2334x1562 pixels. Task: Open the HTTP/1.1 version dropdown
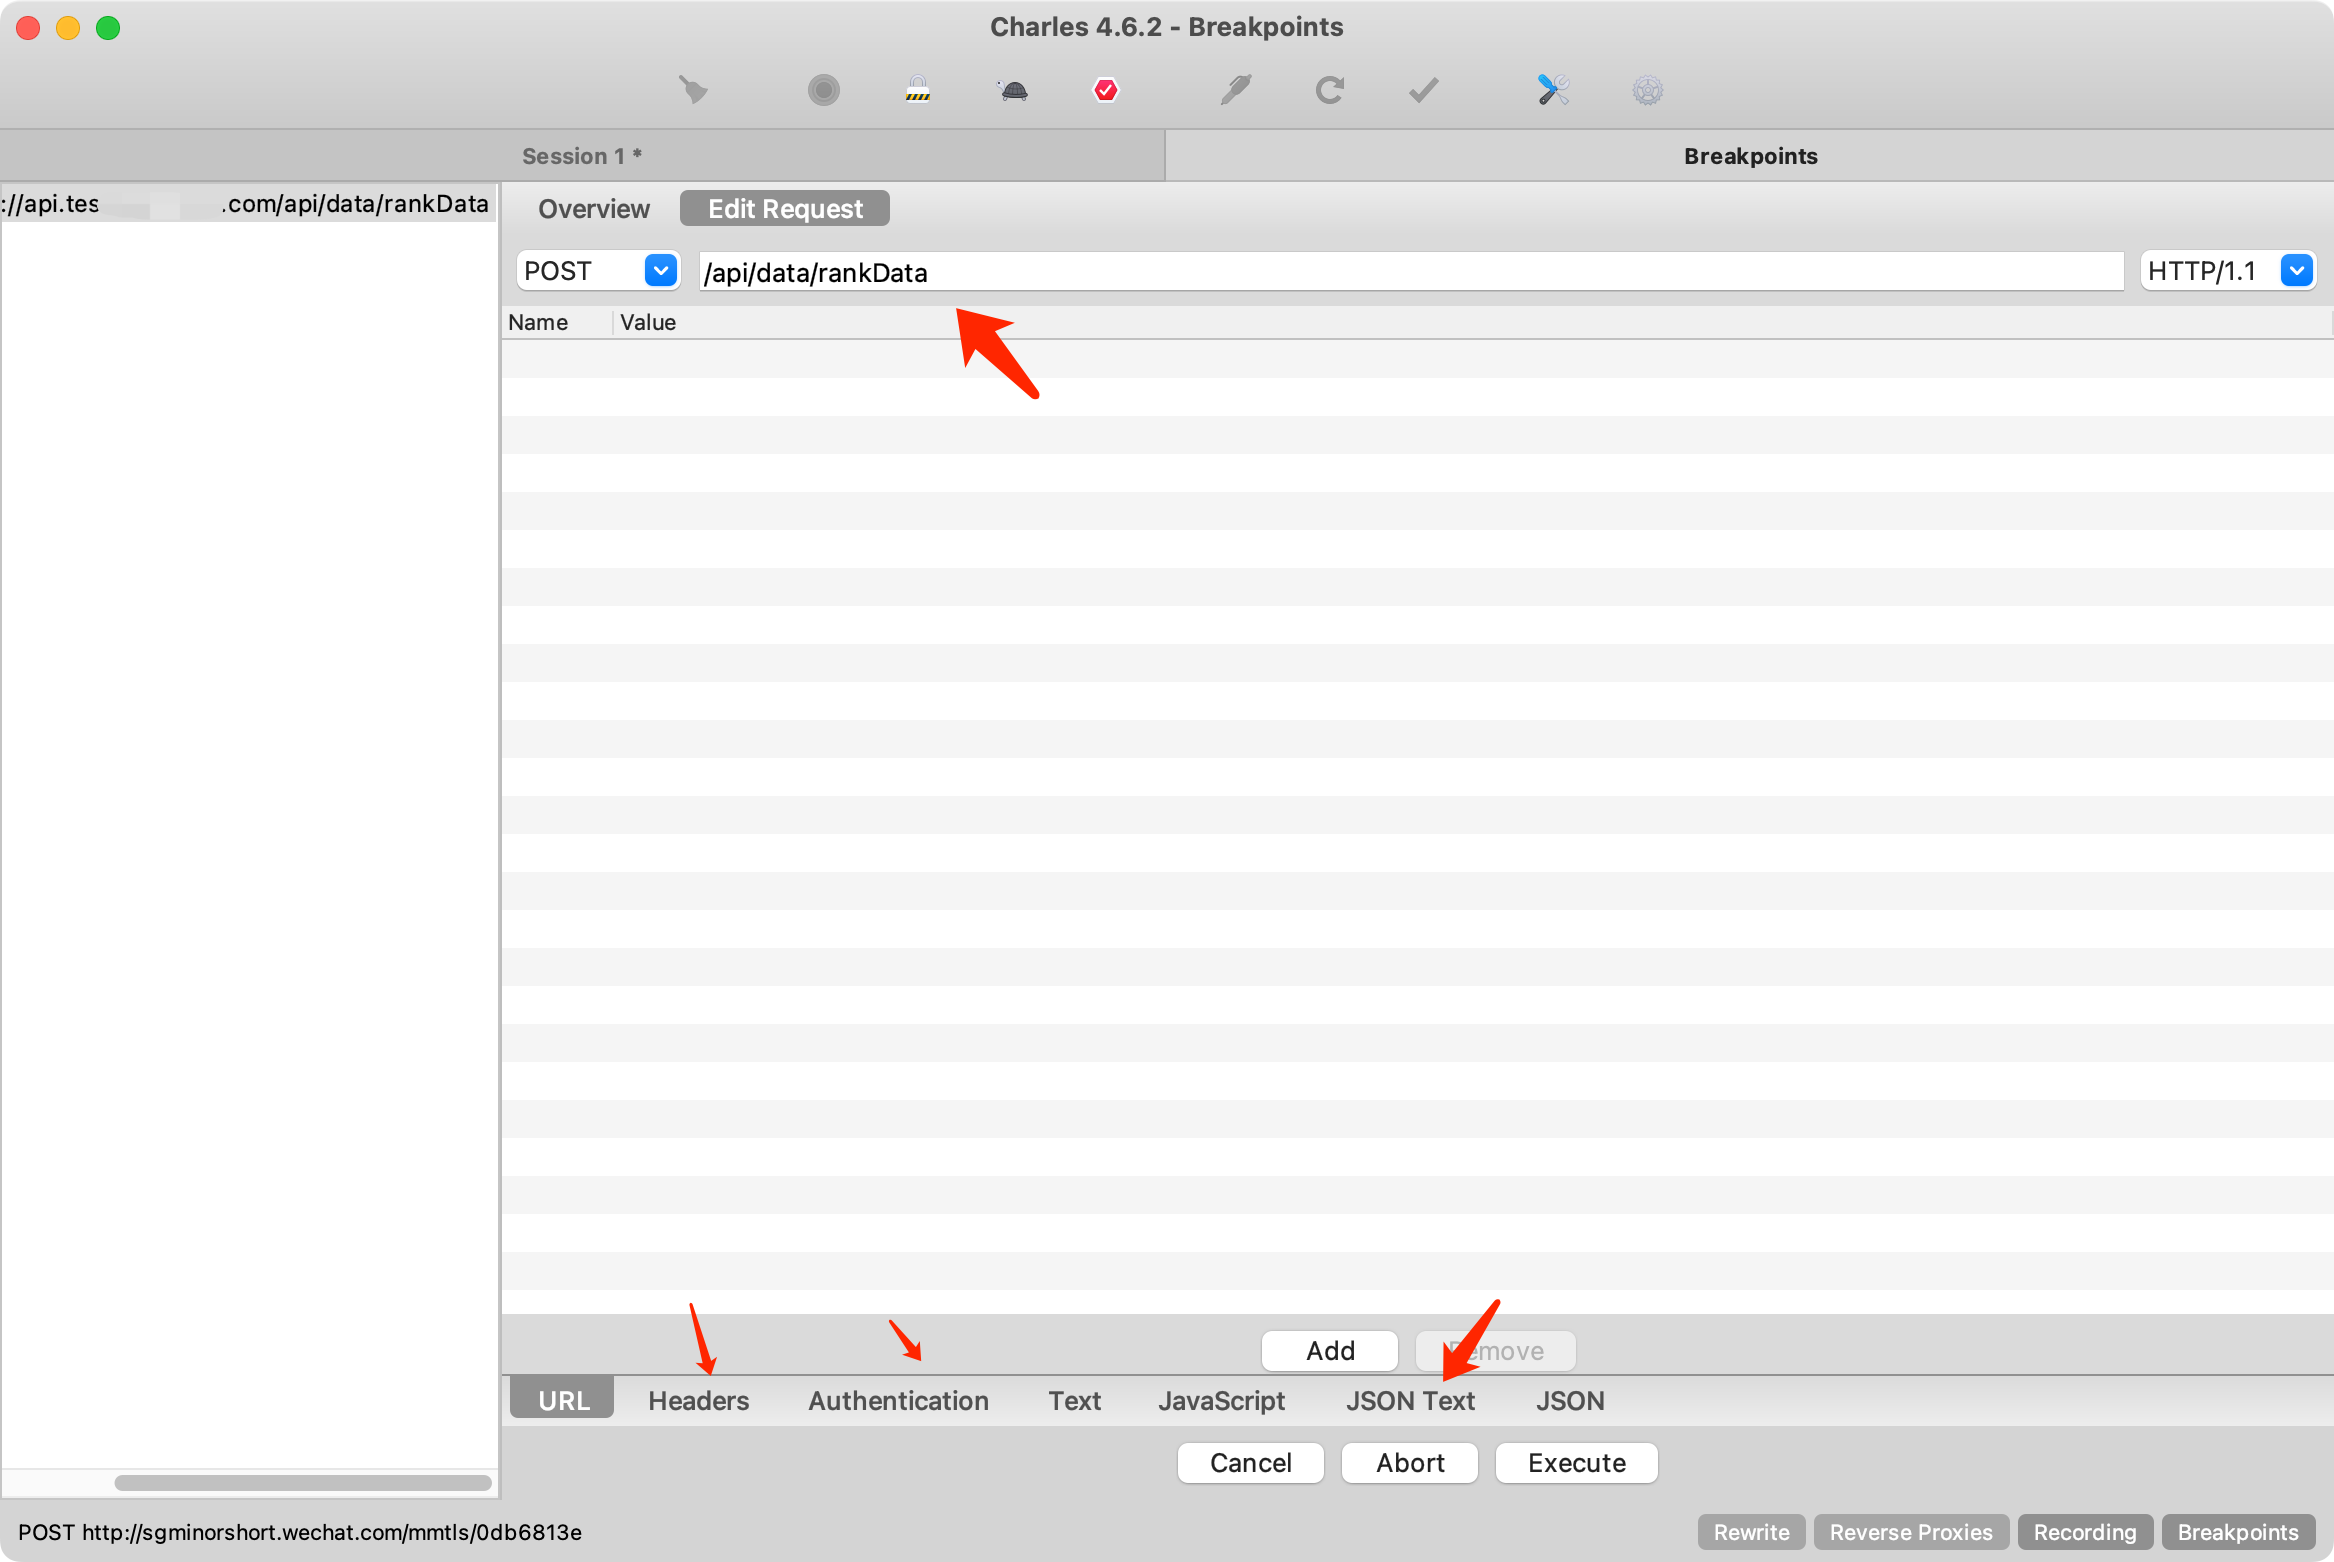[2227, 271]
